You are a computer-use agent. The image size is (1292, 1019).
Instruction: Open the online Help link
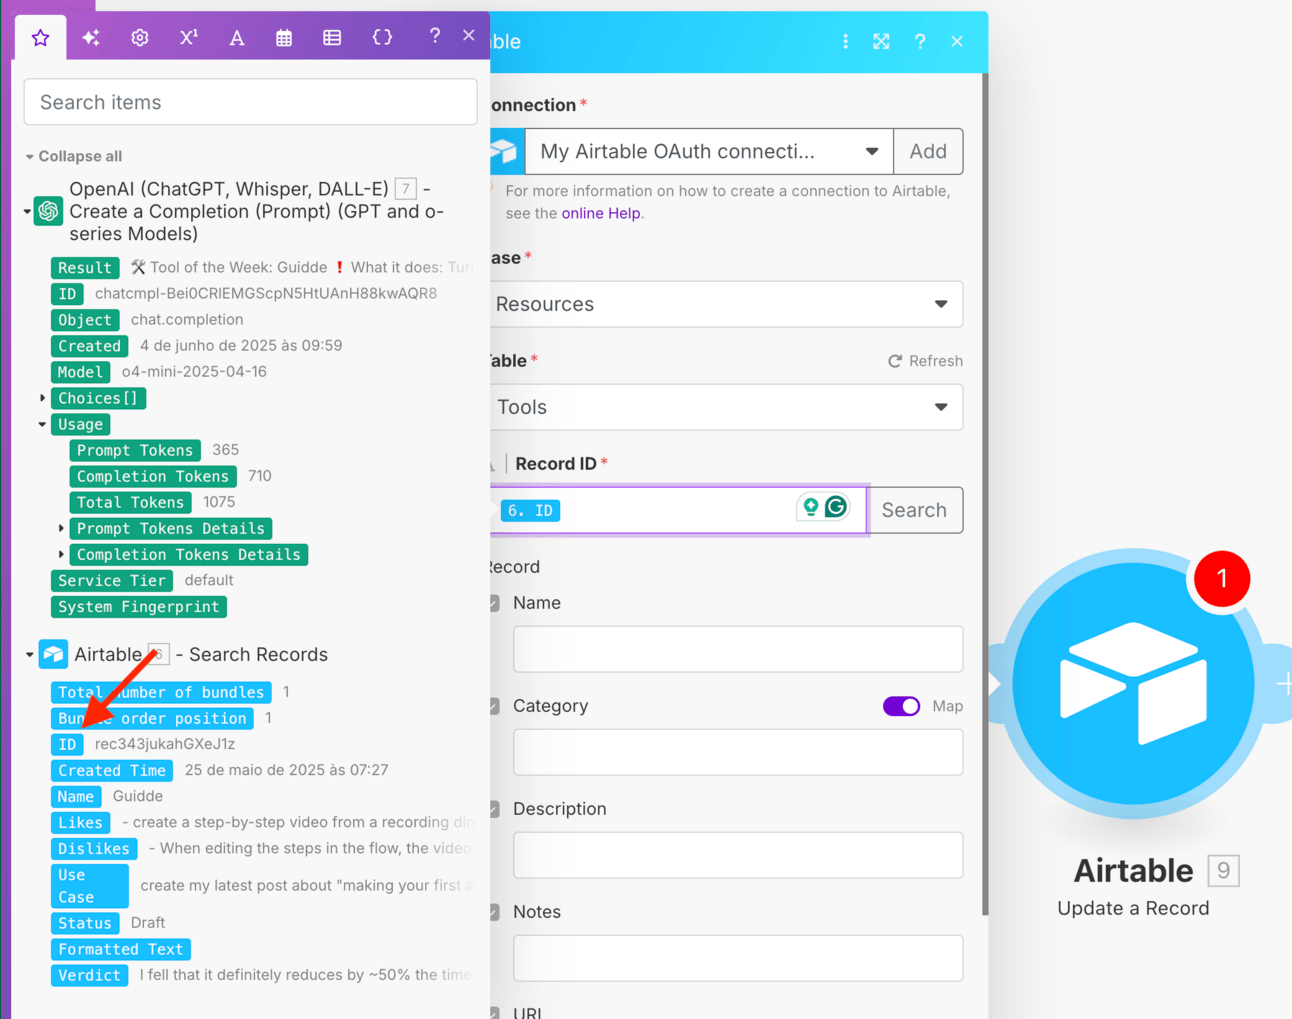(600, 213)
